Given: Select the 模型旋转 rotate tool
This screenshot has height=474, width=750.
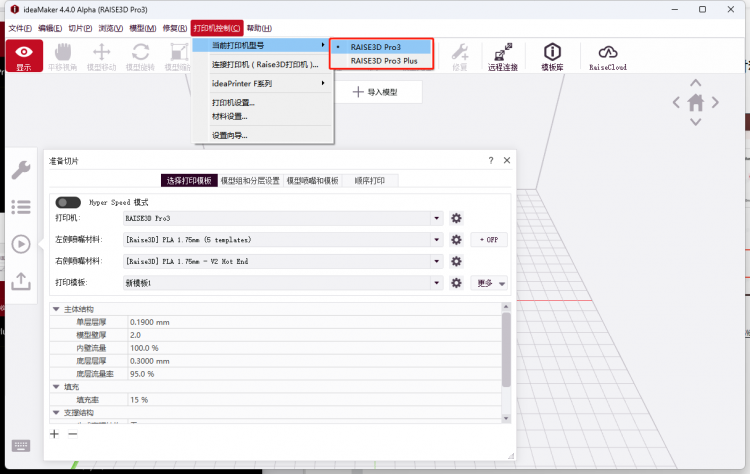Looking at the screenshot, I should [140, 57].
